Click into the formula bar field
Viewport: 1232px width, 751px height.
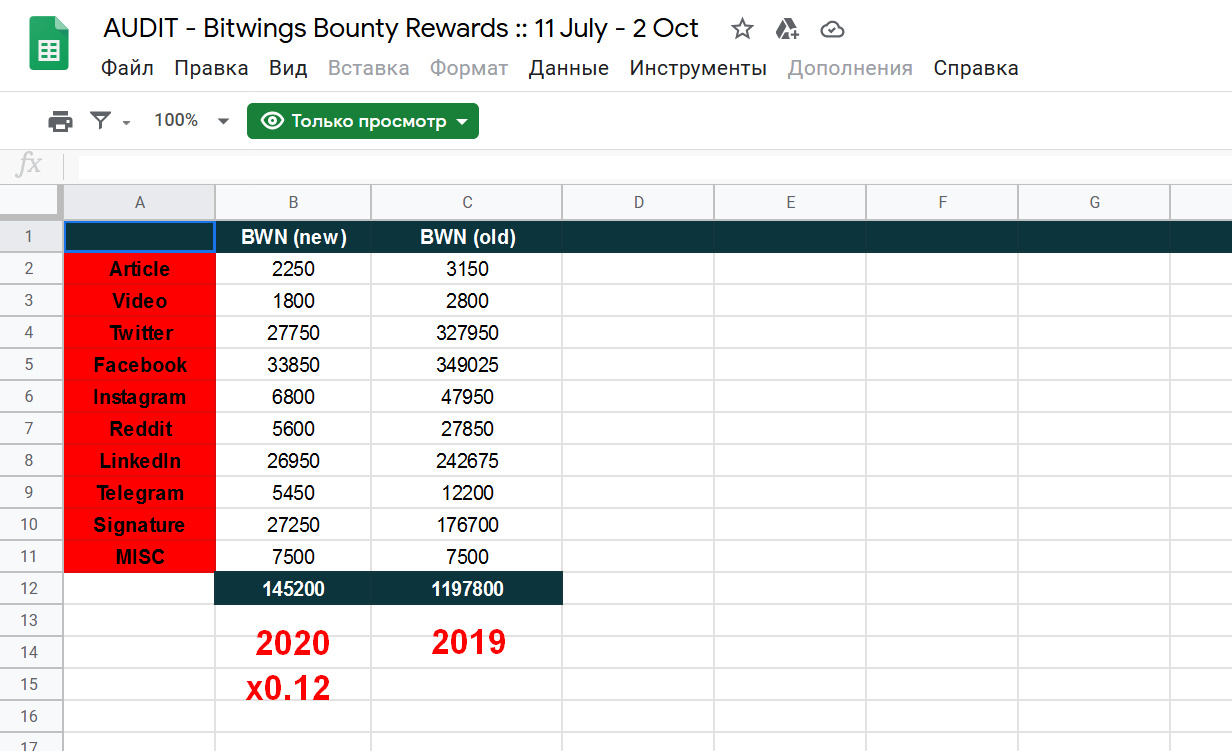click(654, 166)
